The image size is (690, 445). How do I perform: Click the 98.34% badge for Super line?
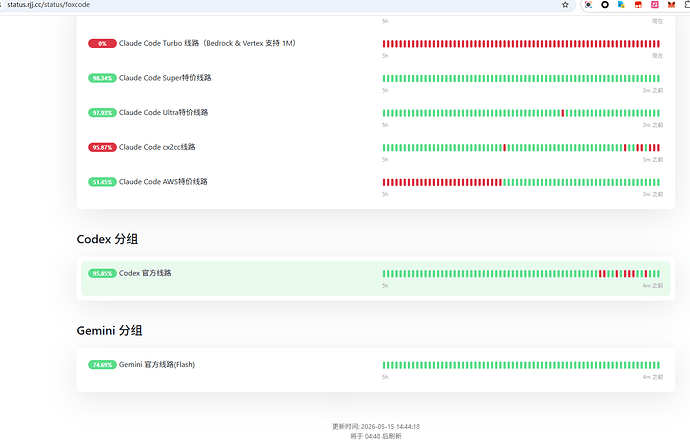click(102, 78)
